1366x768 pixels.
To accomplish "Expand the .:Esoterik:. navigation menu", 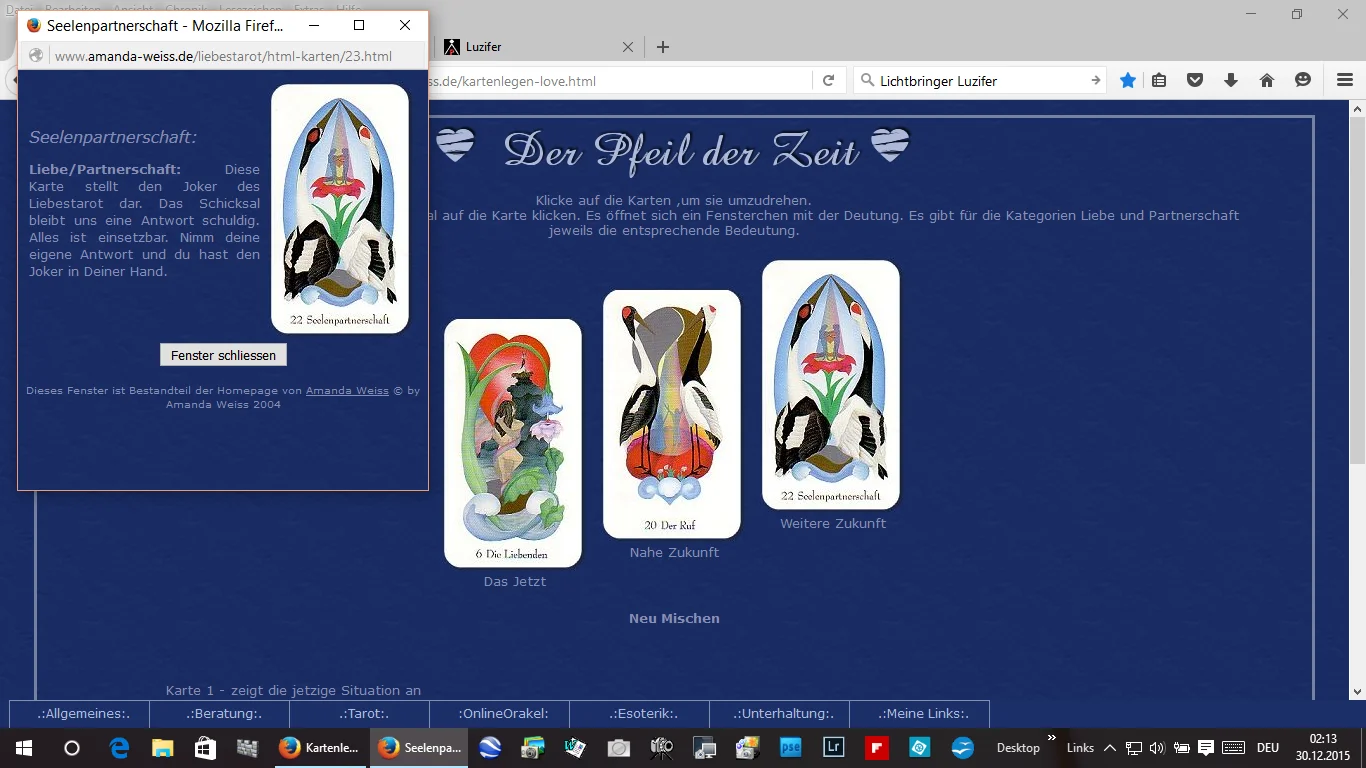I will (639, 714).
